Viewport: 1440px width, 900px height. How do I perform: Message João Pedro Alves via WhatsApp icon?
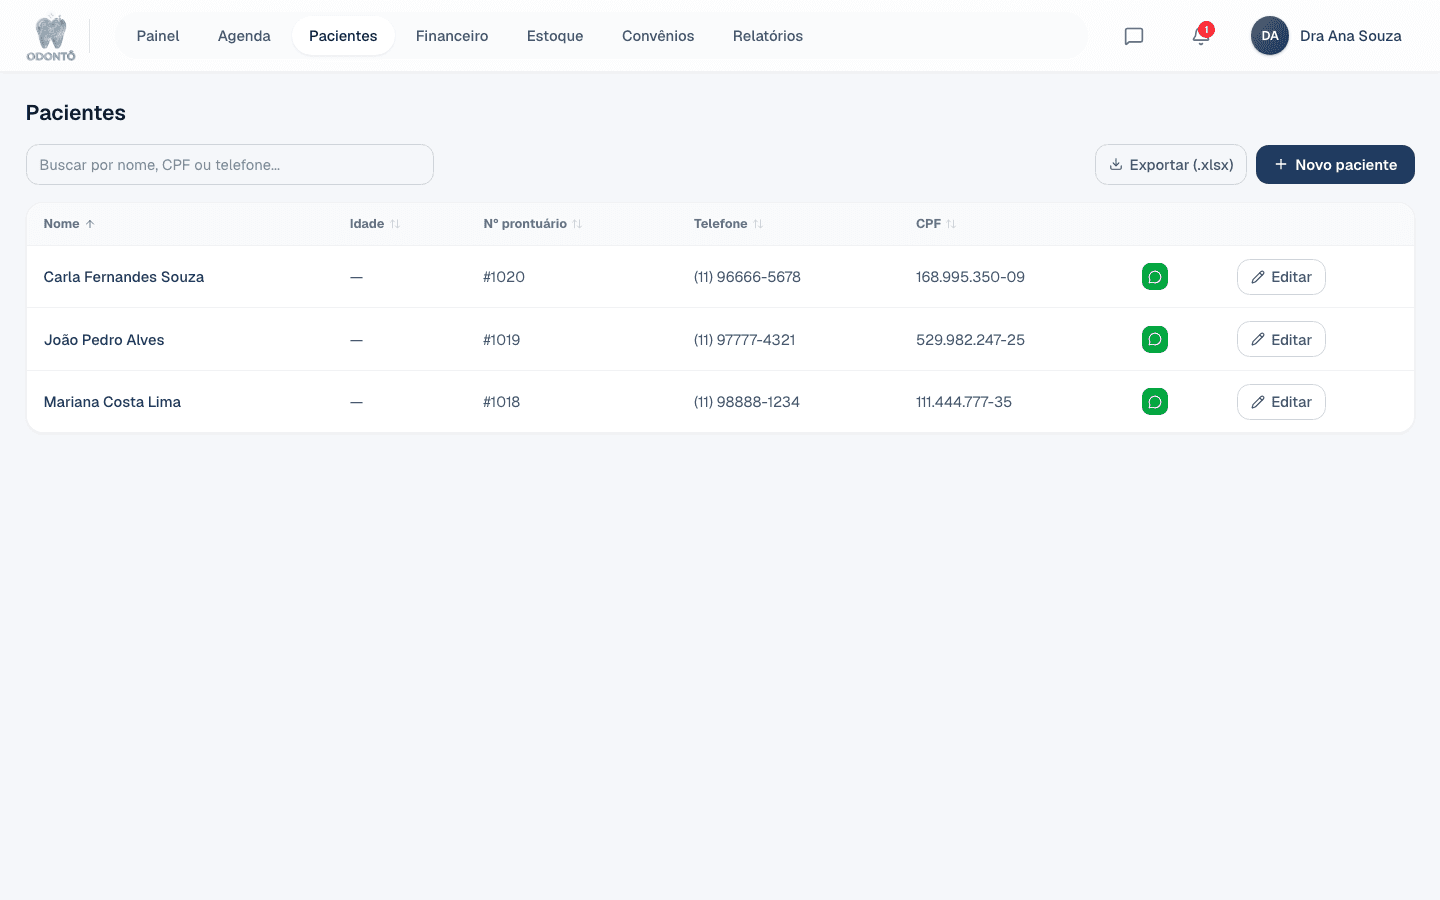click(1155, 340)
